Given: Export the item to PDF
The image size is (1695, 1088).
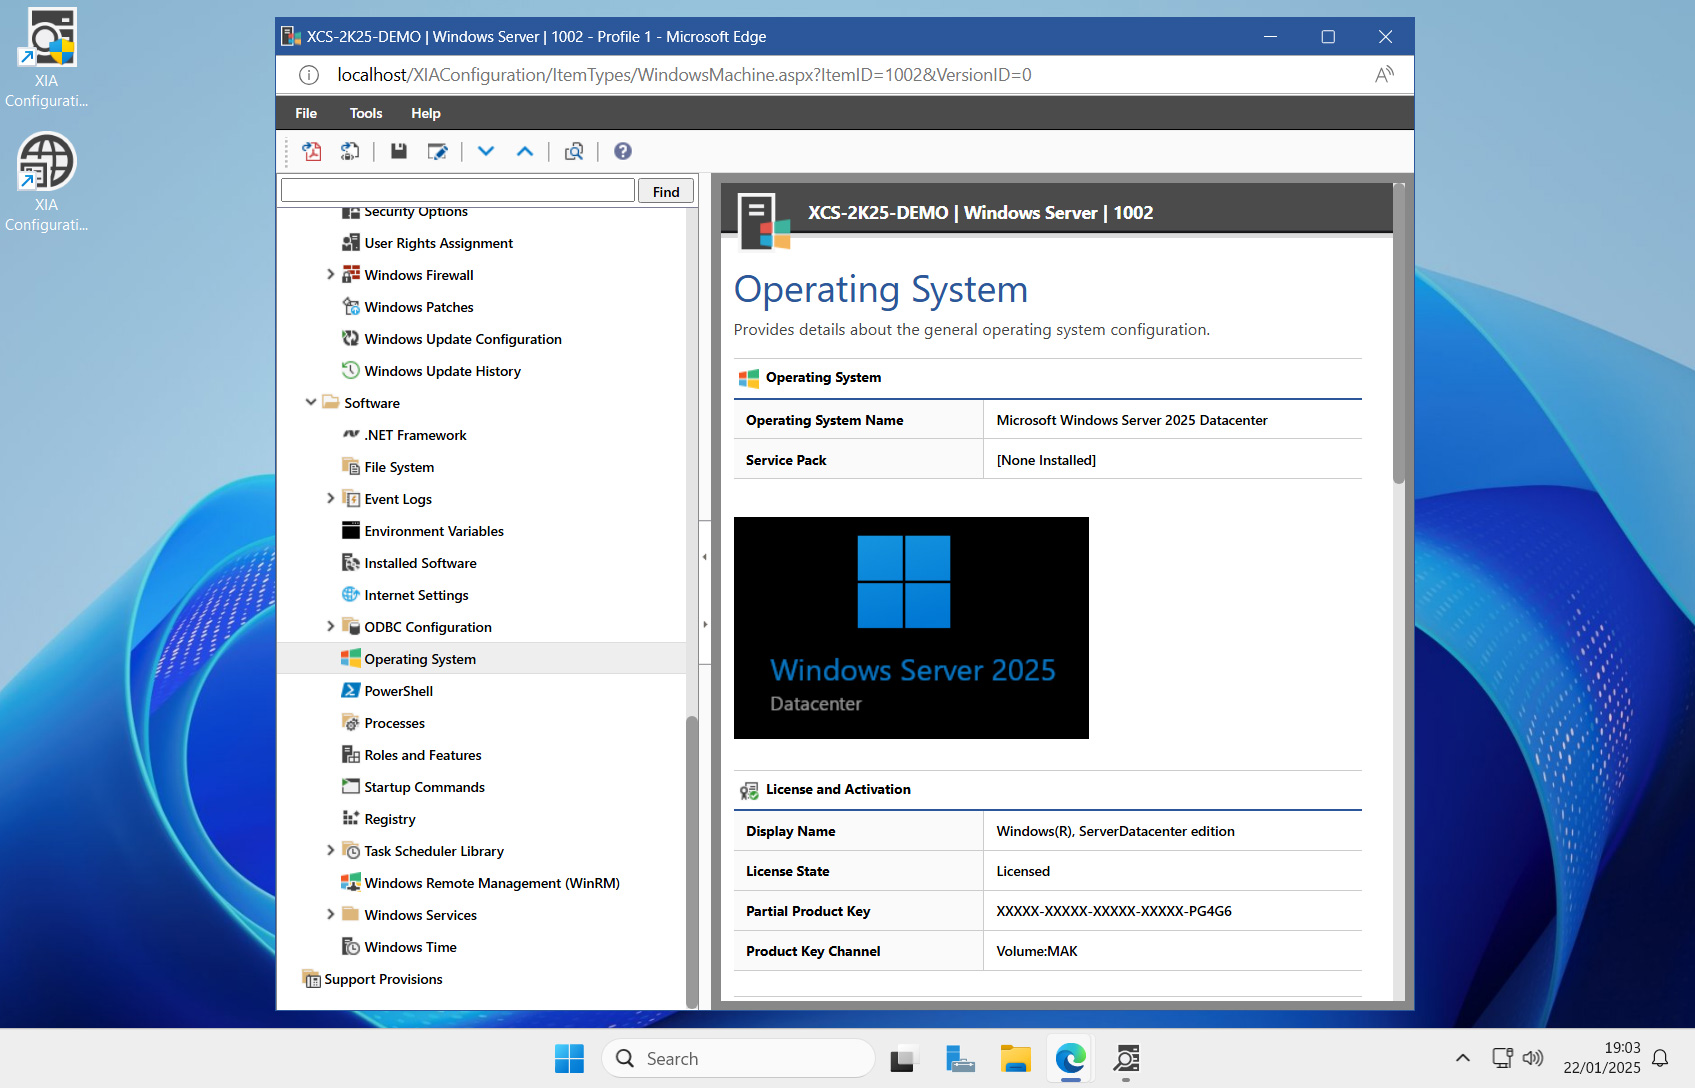Looking at the screenshot, I should click(312, 151).
